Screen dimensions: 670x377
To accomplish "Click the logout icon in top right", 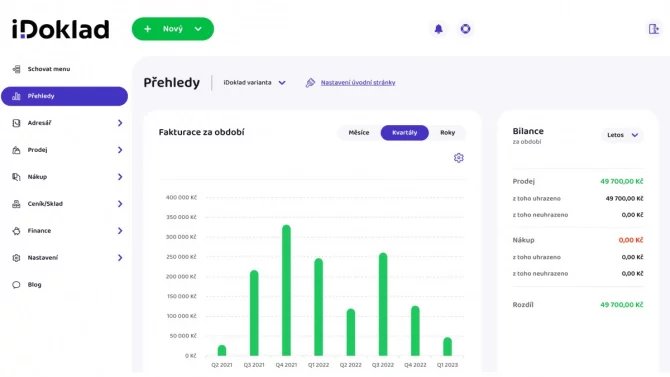I will click(653, 29).
